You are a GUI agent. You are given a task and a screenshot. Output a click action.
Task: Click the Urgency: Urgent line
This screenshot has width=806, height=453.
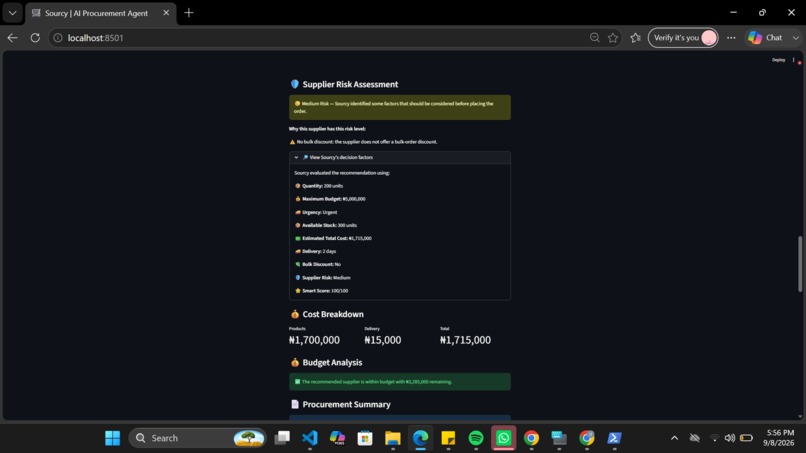pos(316,212)
